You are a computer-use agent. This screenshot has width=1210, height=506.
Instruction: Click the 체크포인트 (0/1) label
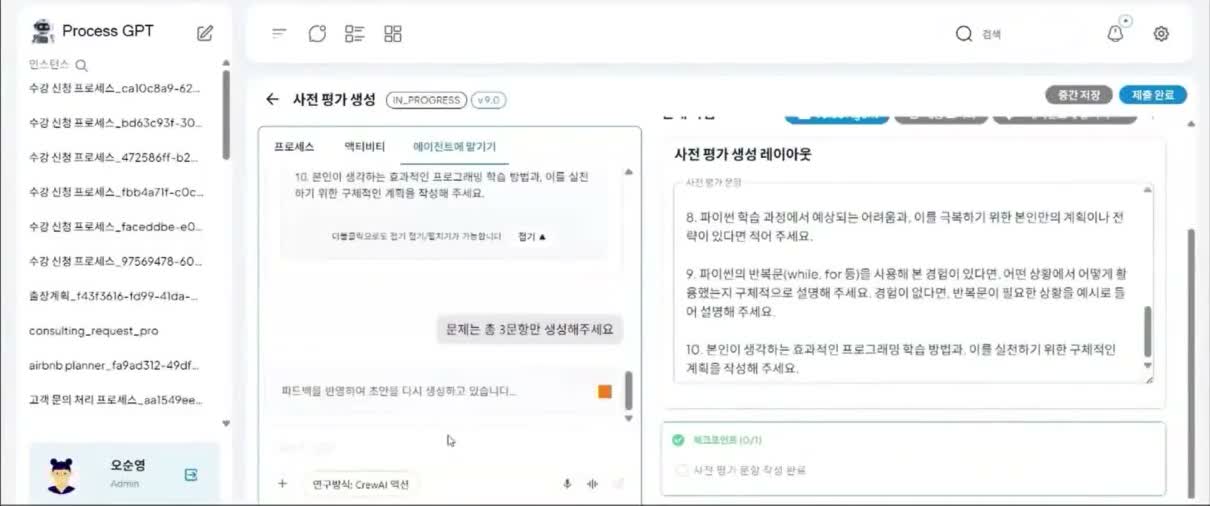727,440
